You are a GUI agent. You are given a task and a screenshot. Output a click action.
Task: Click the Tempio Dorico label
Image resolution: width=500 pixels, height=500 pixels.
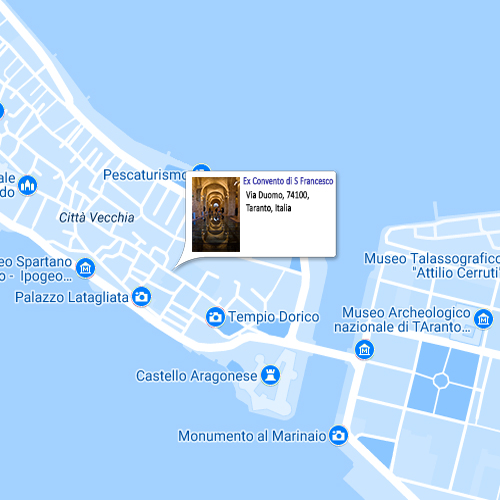[274, 317]
